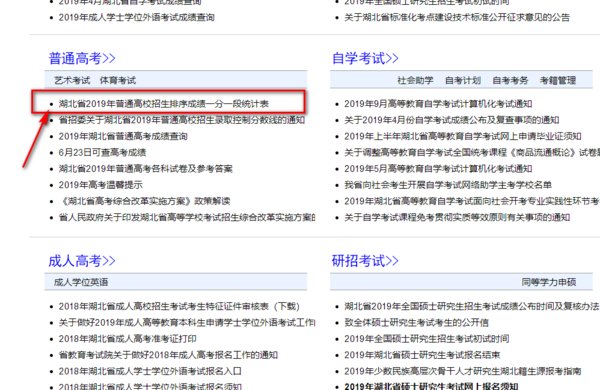Select the 体育考试 sub-tab

tap(118, 80)
